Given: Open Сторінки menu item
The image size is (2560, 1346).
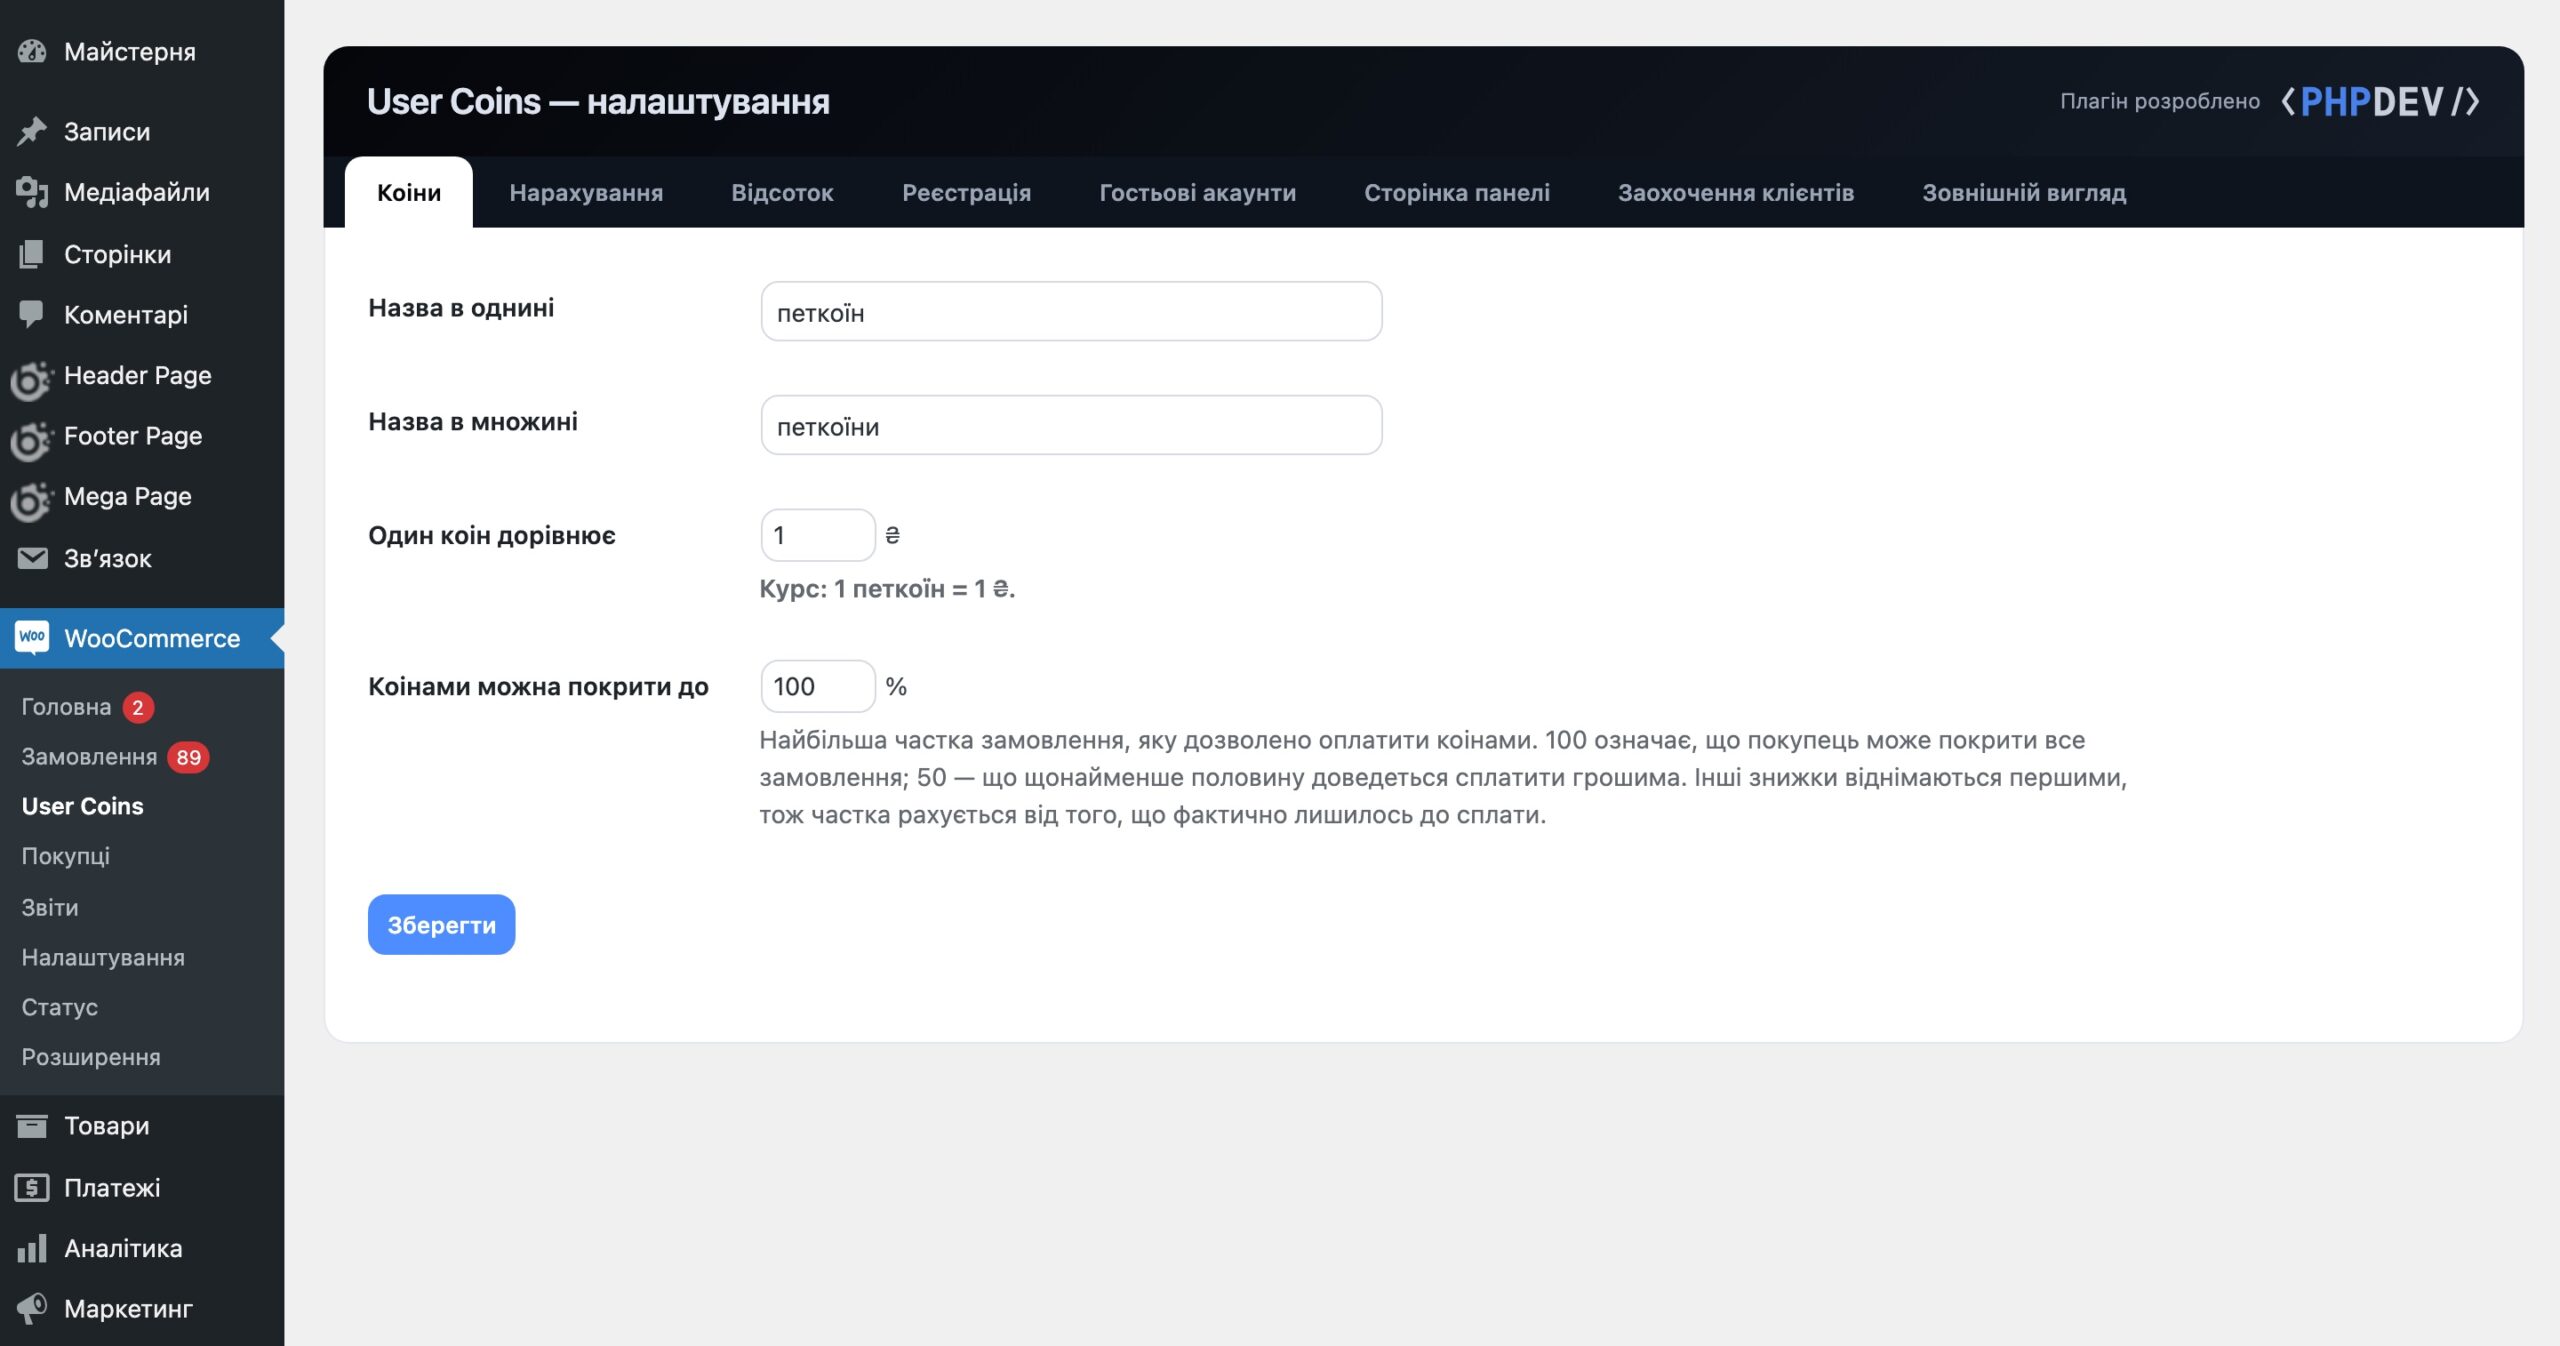Looking at the screenshot, I should point(118,254).
